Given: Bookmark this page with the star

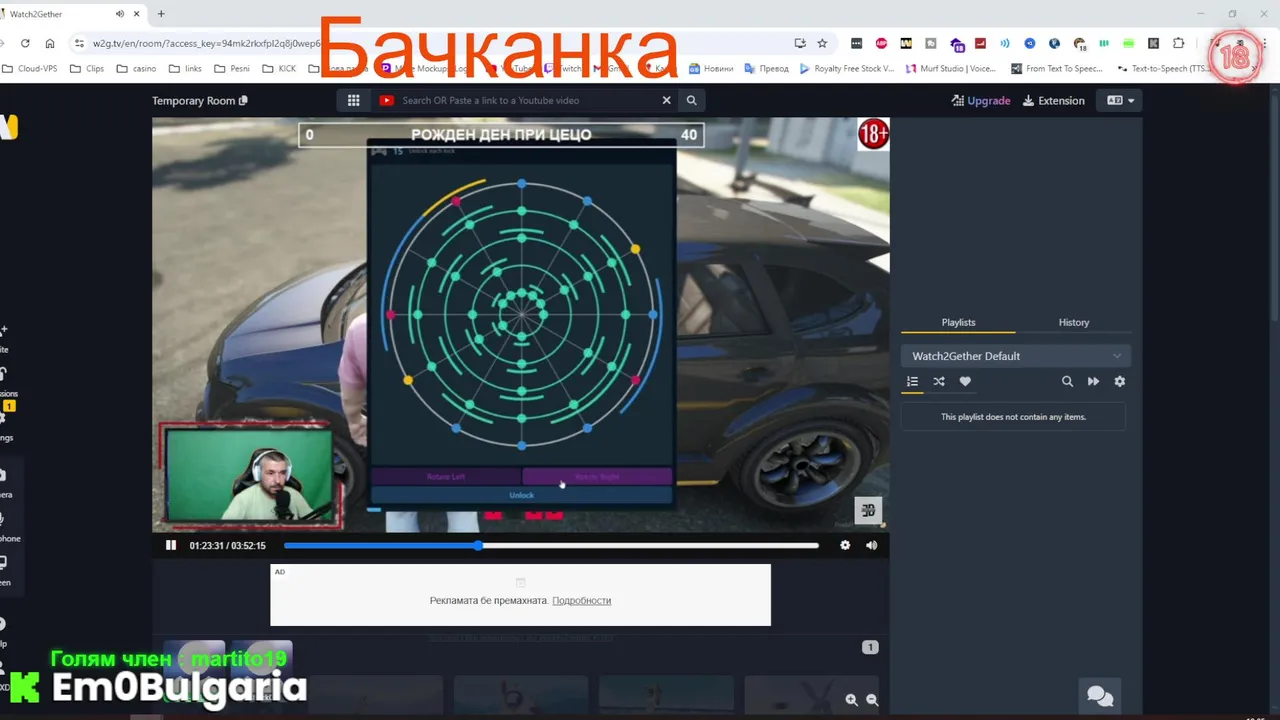Looking at the screenshot, I should (822, 43).
